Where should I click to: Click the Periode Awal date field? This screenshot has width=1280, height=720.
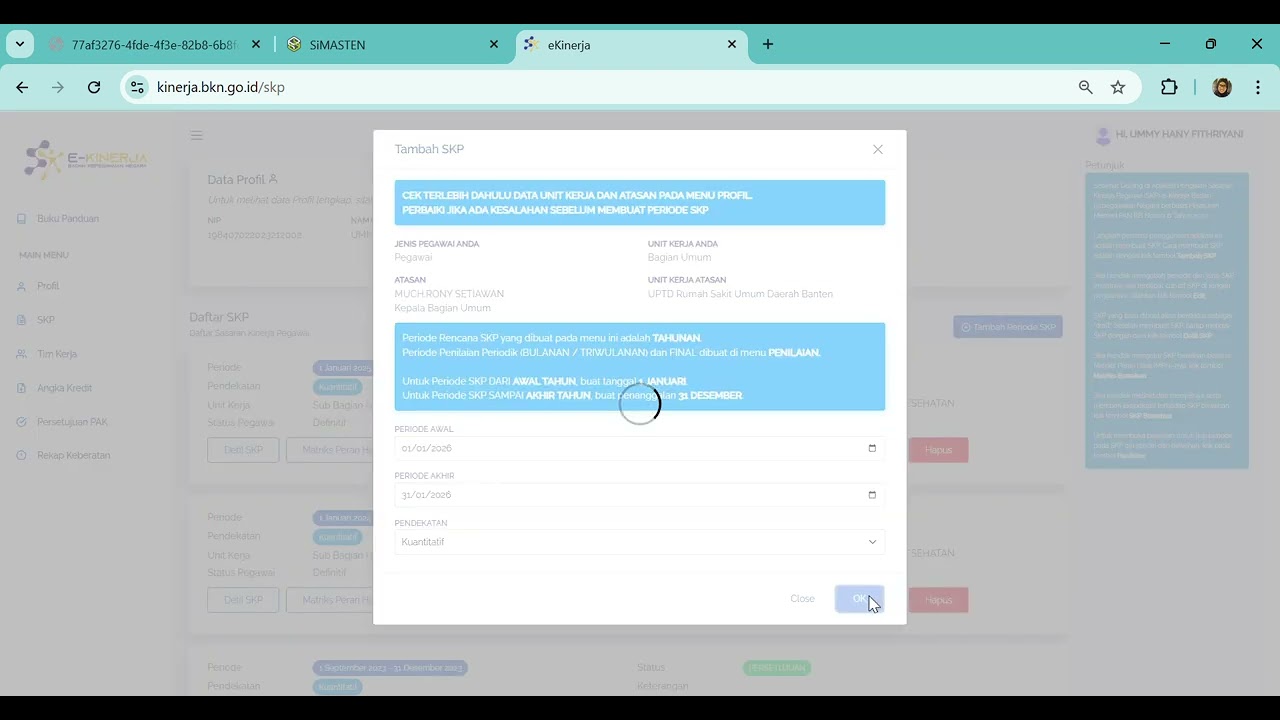click(640, 448)
